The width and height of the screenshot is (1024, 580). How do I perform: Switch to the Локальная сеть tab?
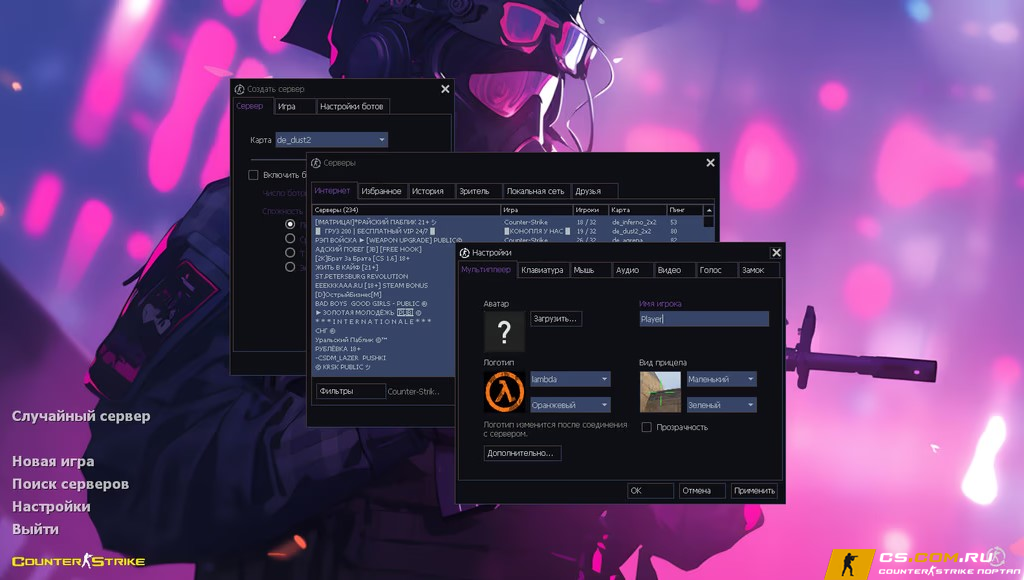tap(536, 191)
